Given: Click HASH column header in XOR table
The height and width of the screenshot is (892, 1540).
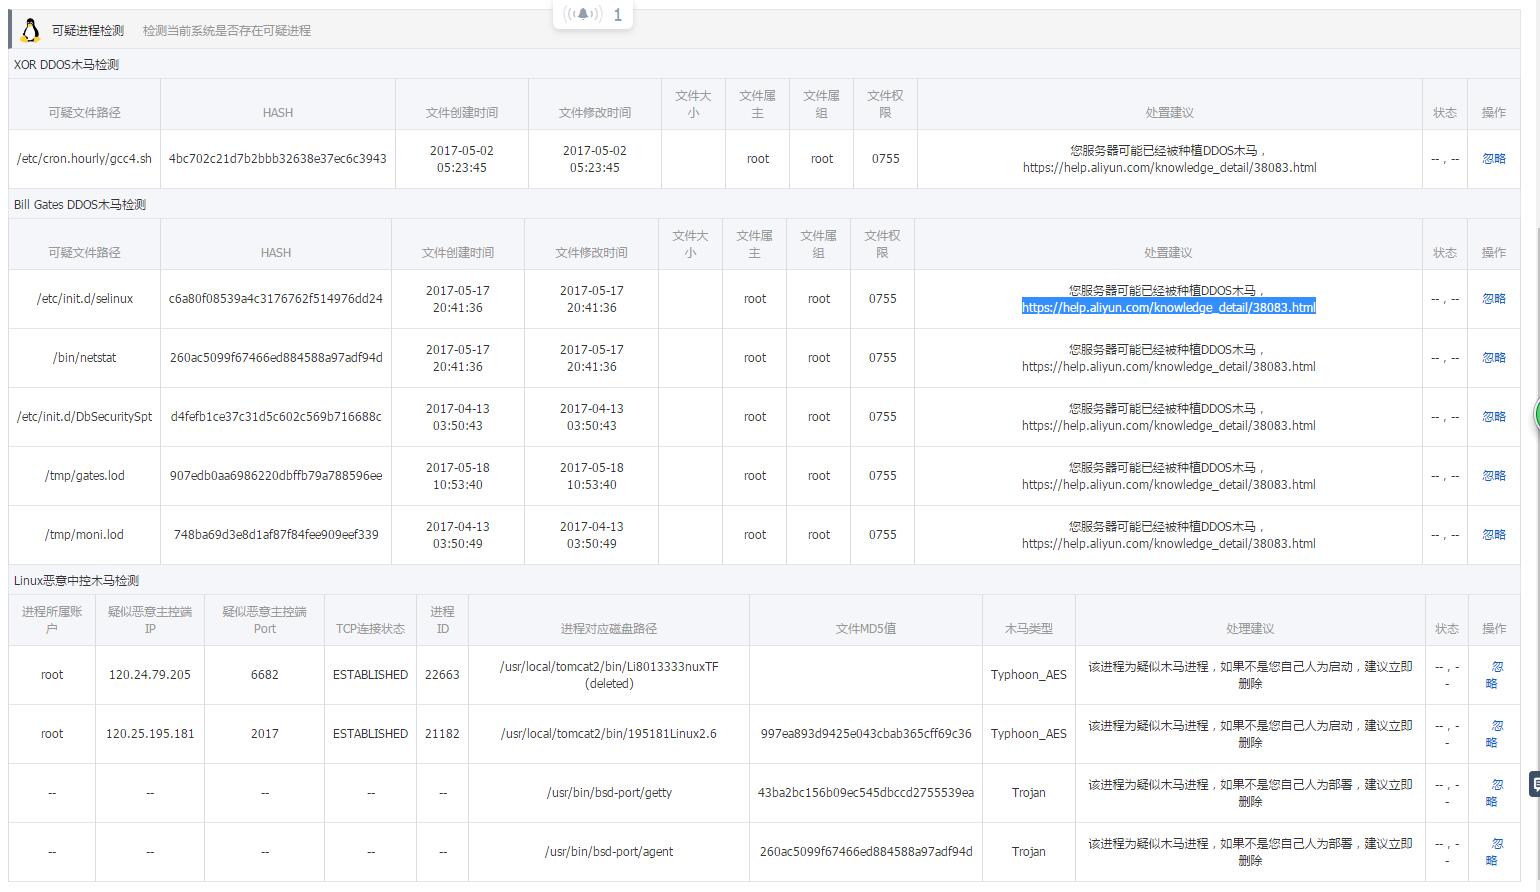Looking at the screenshot, I should 277,113.
